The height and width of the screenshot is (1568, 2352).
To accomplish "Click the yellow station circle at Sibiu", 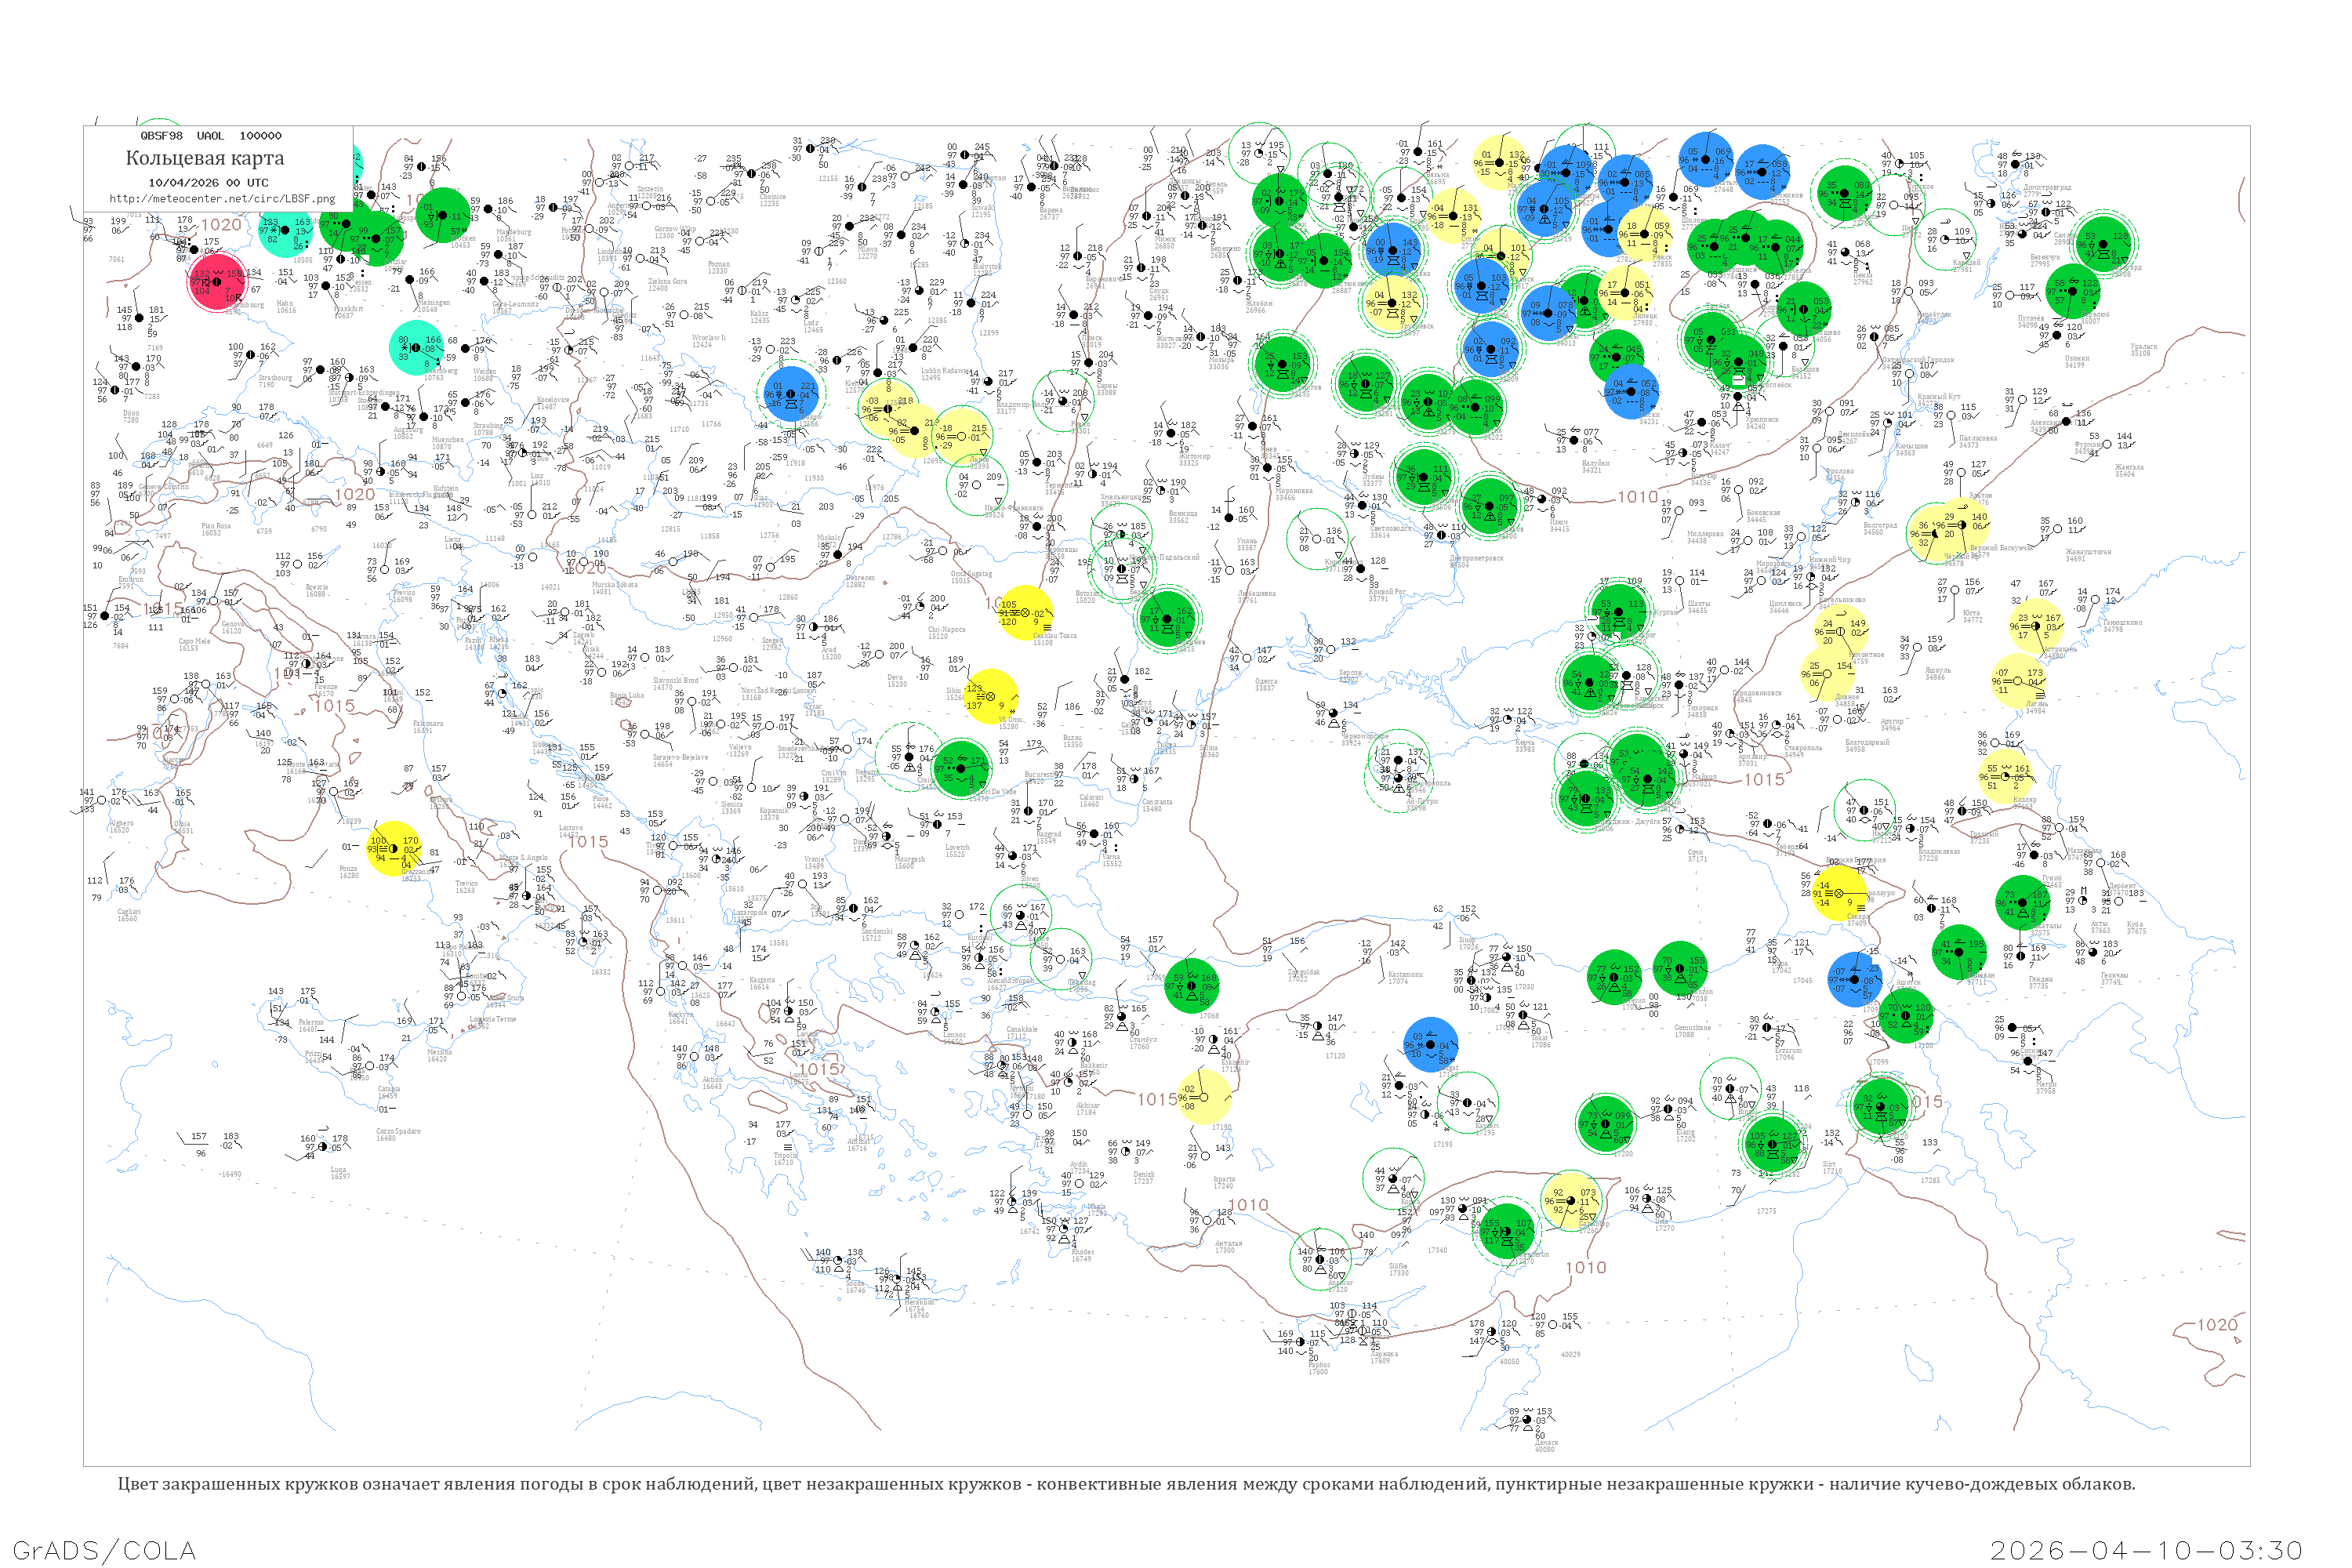I will click(990, 696).
